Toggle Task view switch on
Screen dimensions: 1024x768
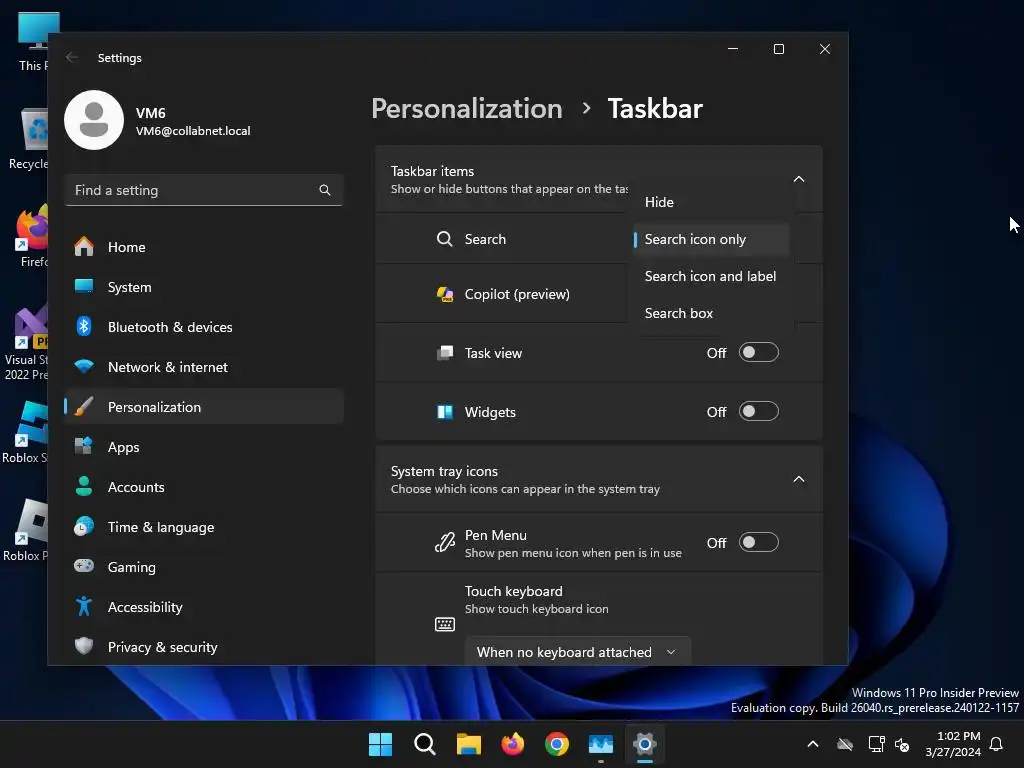point(759,353)
